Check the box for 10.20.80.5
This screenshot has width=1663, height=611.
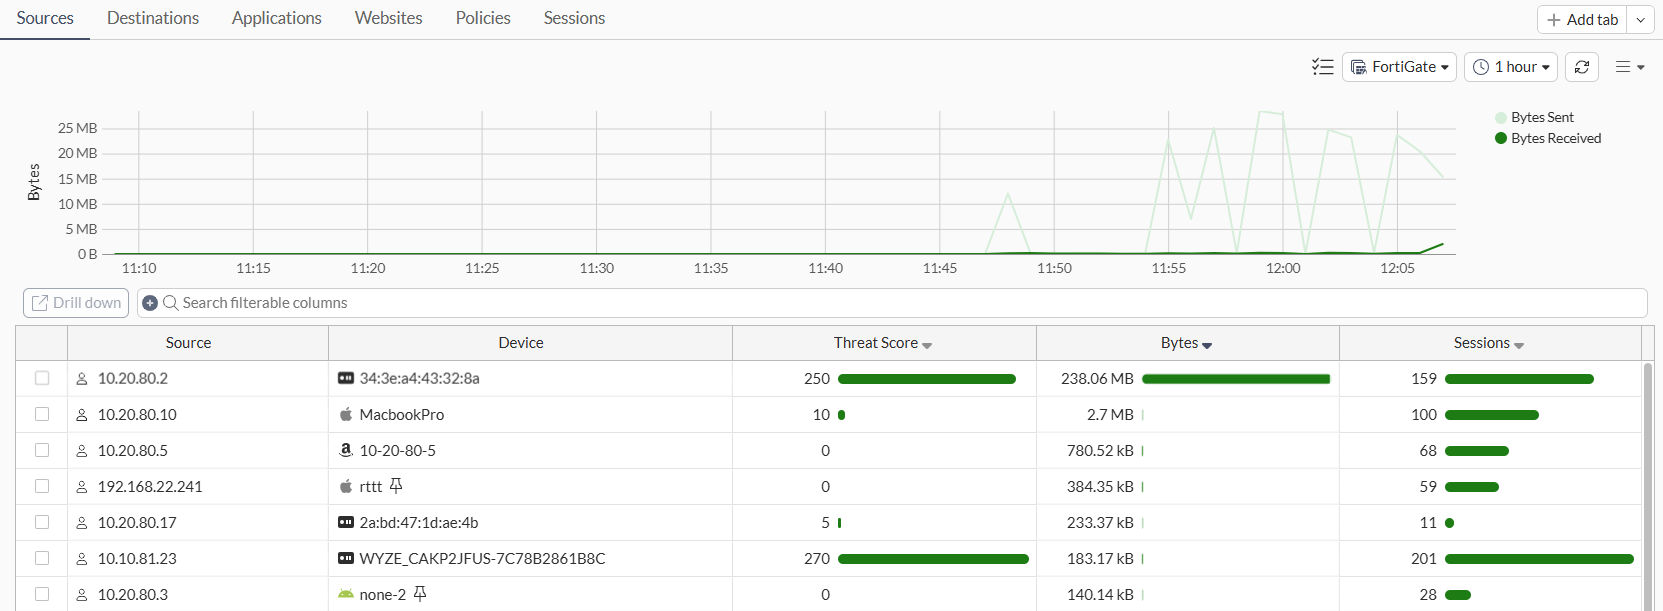click(42, 450)
